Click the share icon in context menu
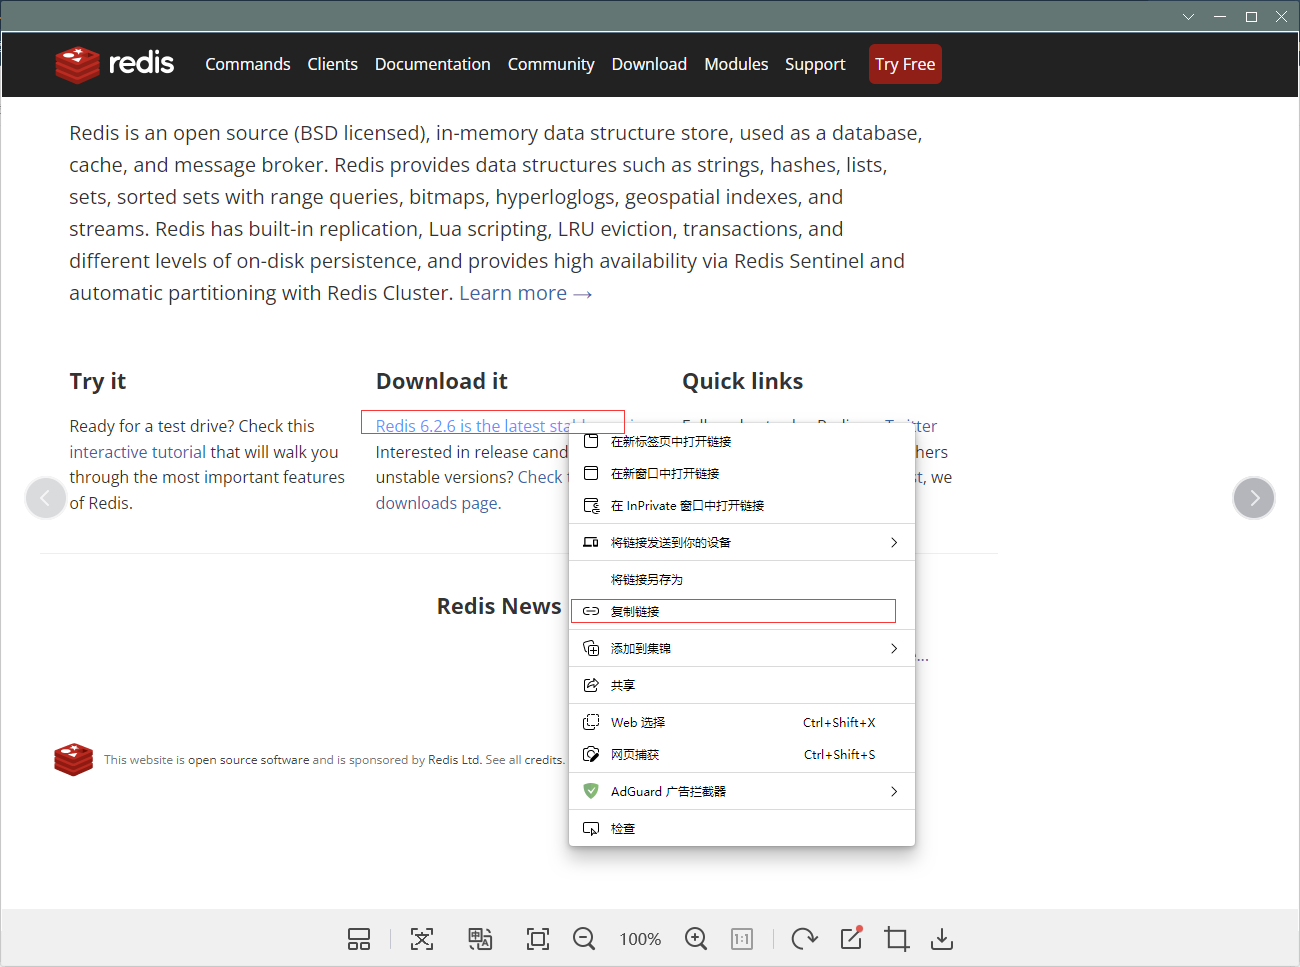 [591, 685]
